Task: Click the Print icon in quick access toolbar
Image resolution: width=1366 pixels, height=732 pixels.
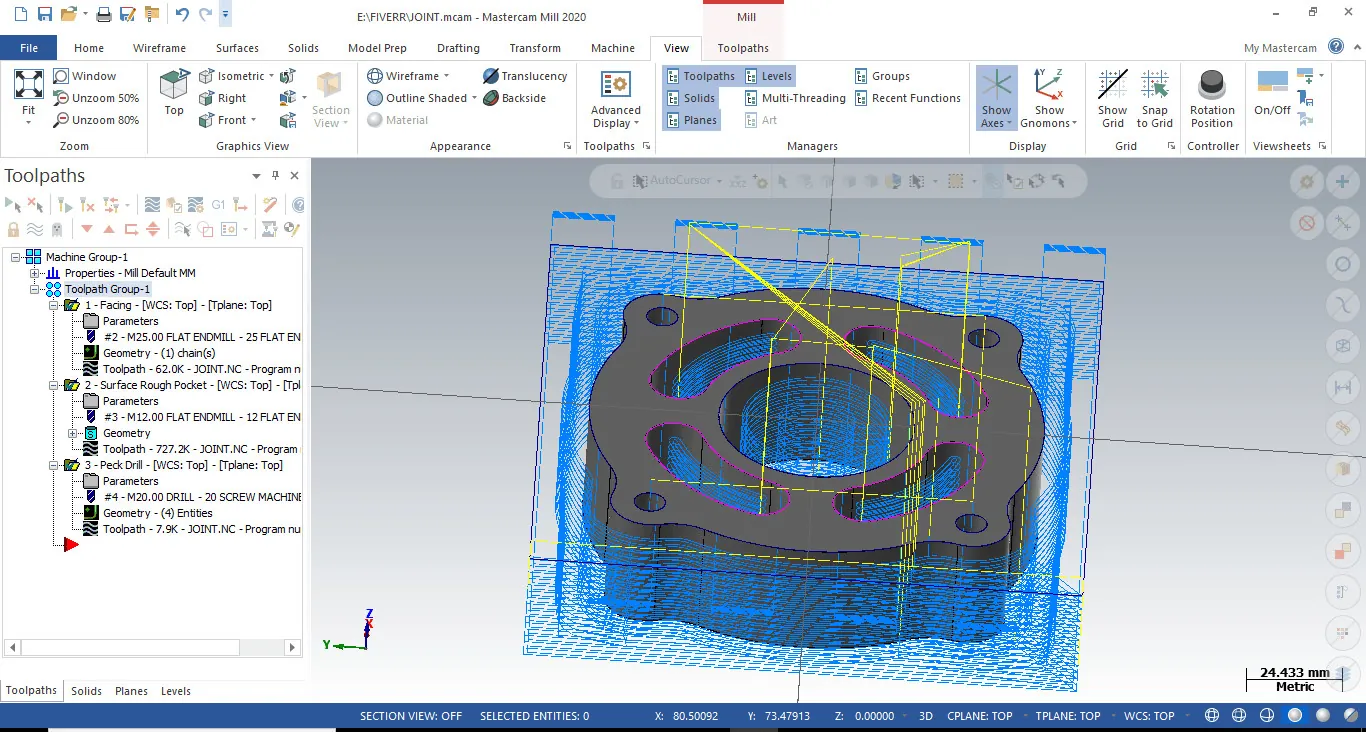Action: (x=104, y=15)
